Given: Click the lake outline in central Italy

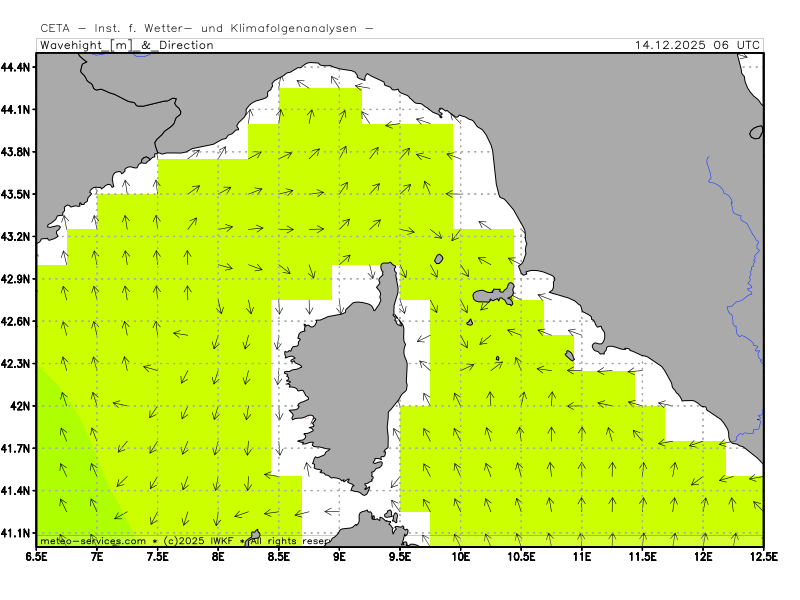Looking at the screenshot, I should coord(757,132).
